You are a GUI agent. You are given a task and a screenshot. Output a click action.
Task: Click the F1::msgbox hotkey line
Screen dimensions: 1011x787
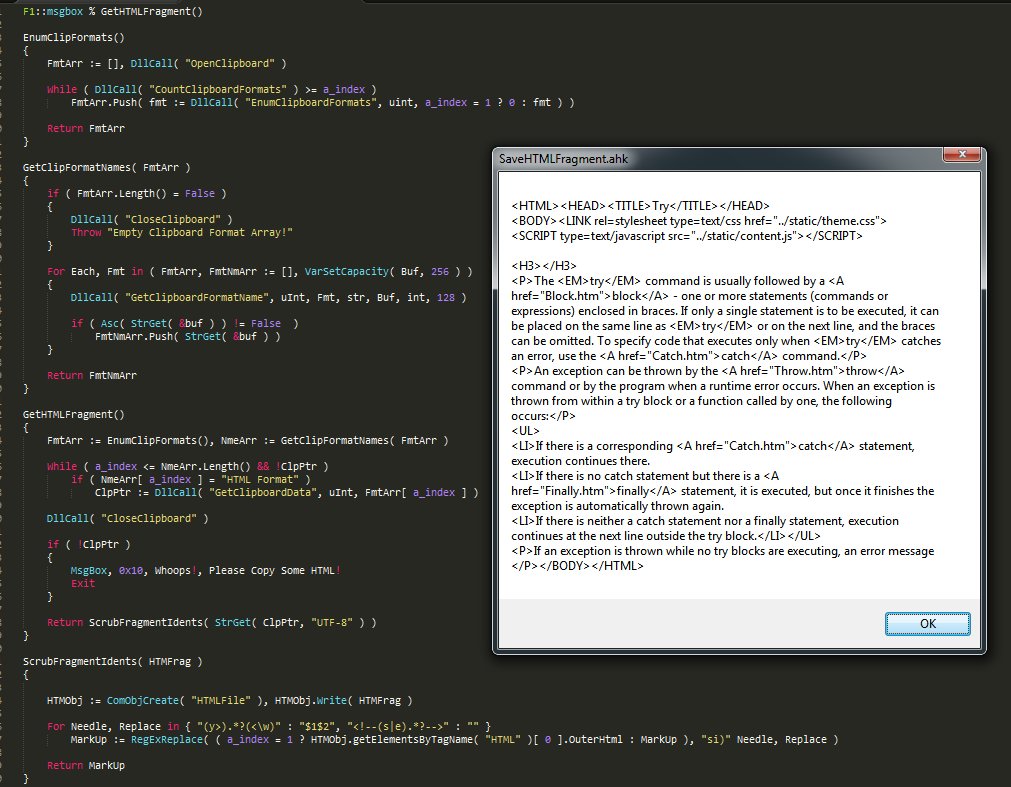[x=112, y=12]
